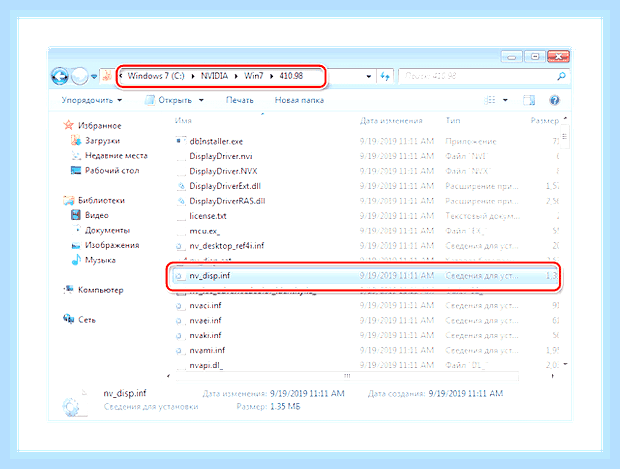Sort by the Размер column header

544,121
